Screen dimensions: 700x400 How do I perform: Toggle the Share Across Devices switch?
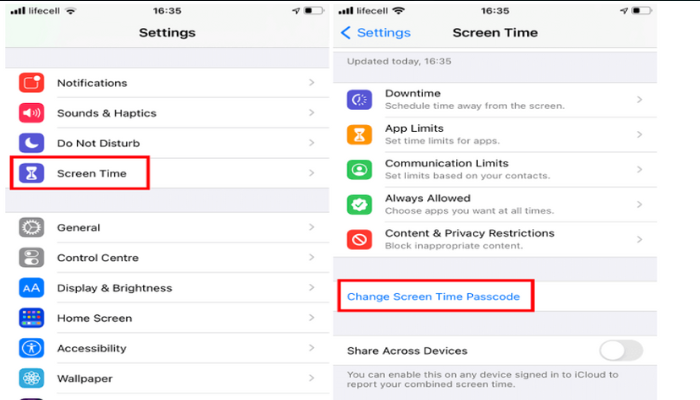click(621, 350)
